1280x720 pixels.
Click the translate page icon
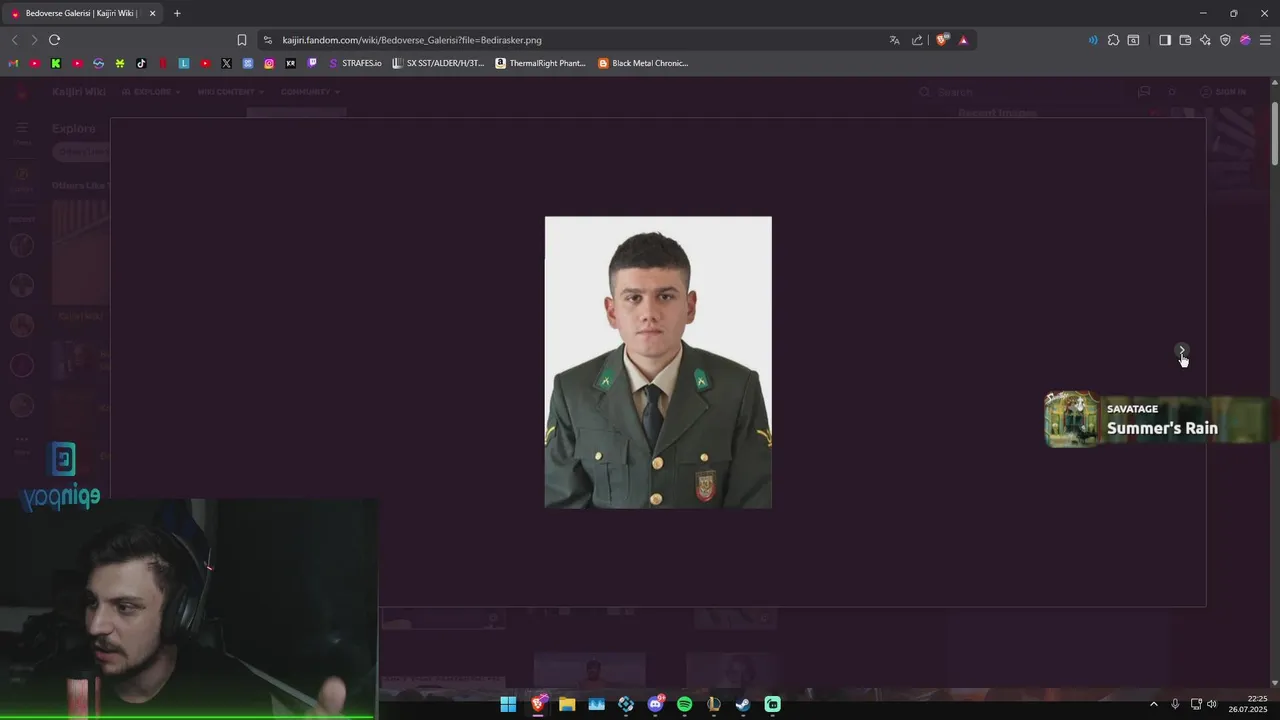(894, 40)
